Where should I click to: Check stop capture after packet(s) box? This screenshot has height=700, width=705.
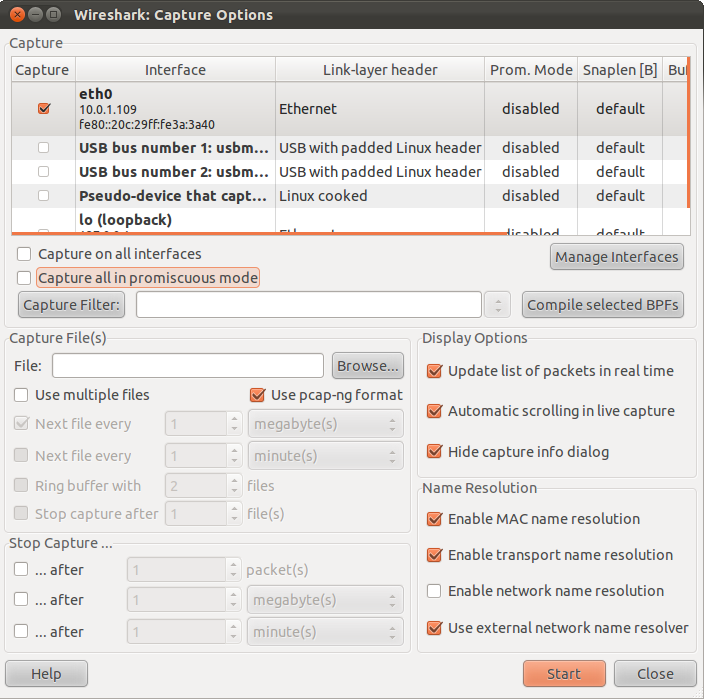[21, 569]
